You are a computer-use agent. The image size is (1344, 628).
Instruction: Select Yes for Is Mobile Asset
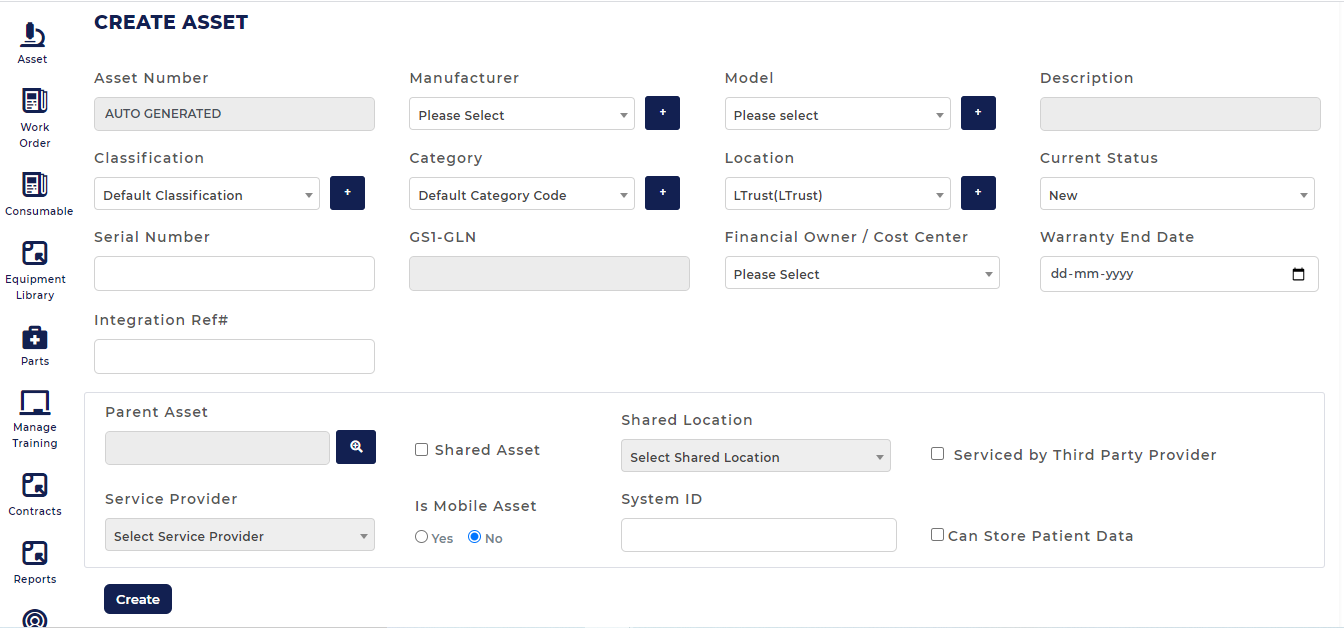(421, 536)
